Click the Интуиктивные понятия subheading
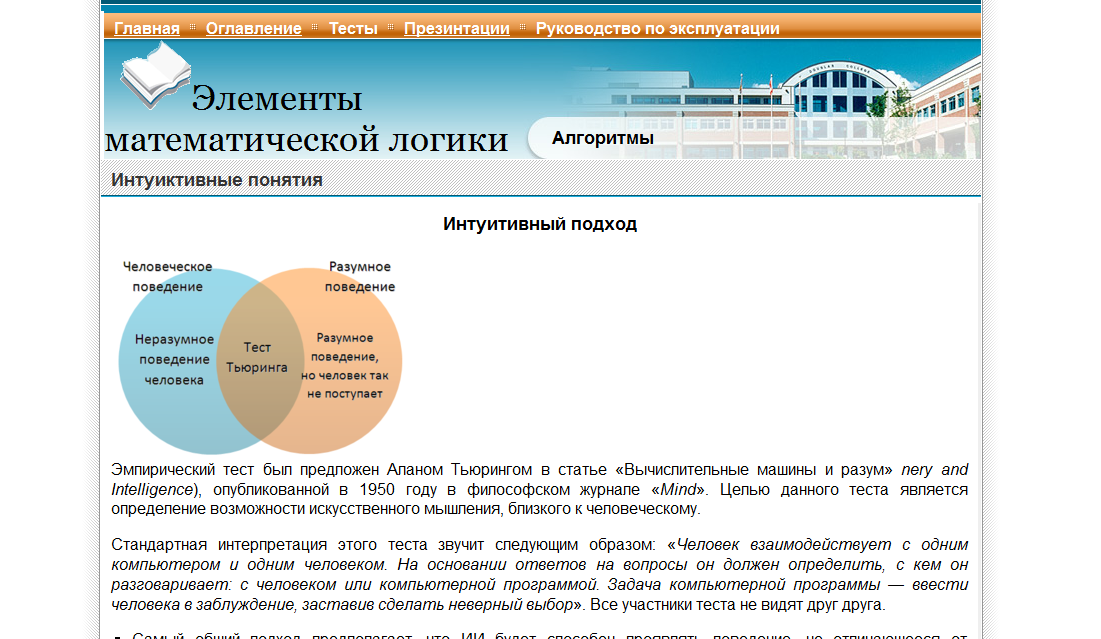Image resolution: width=1101 pixels, height=639 pixels. (x=216, y=180)
